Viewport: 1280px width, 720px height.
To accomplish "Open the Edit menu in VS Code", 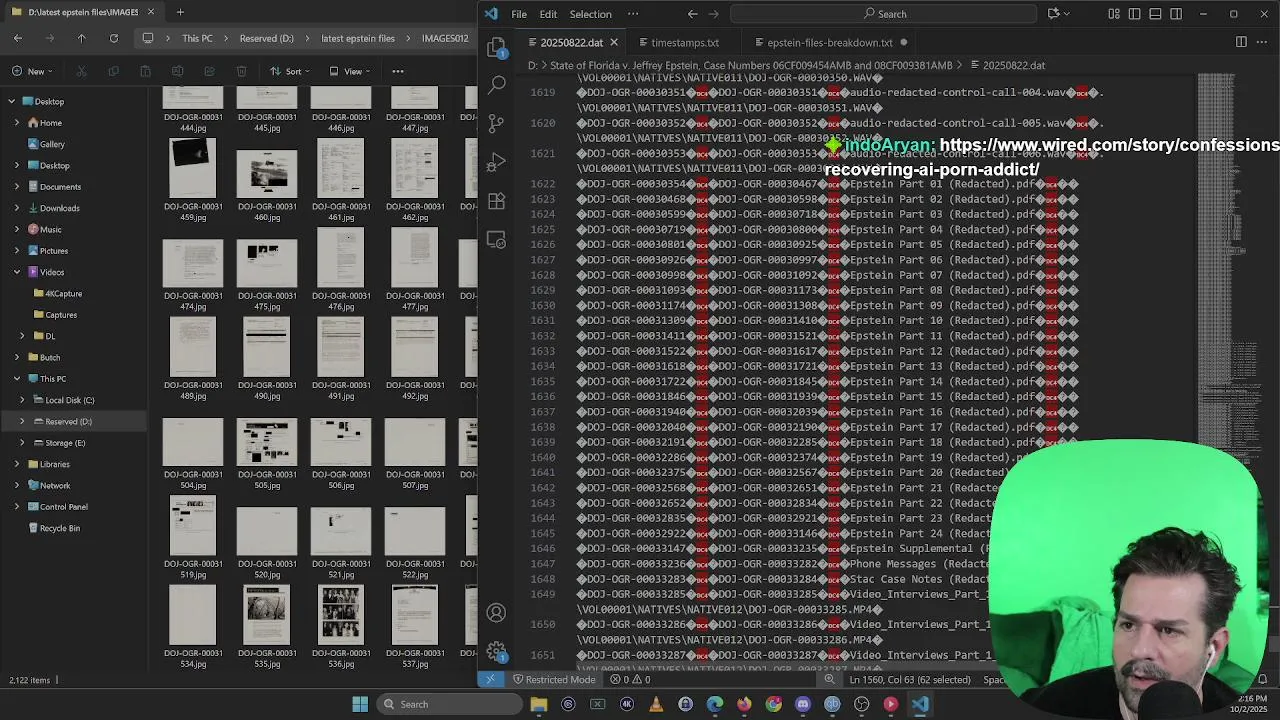I will [x=548, y=14].
